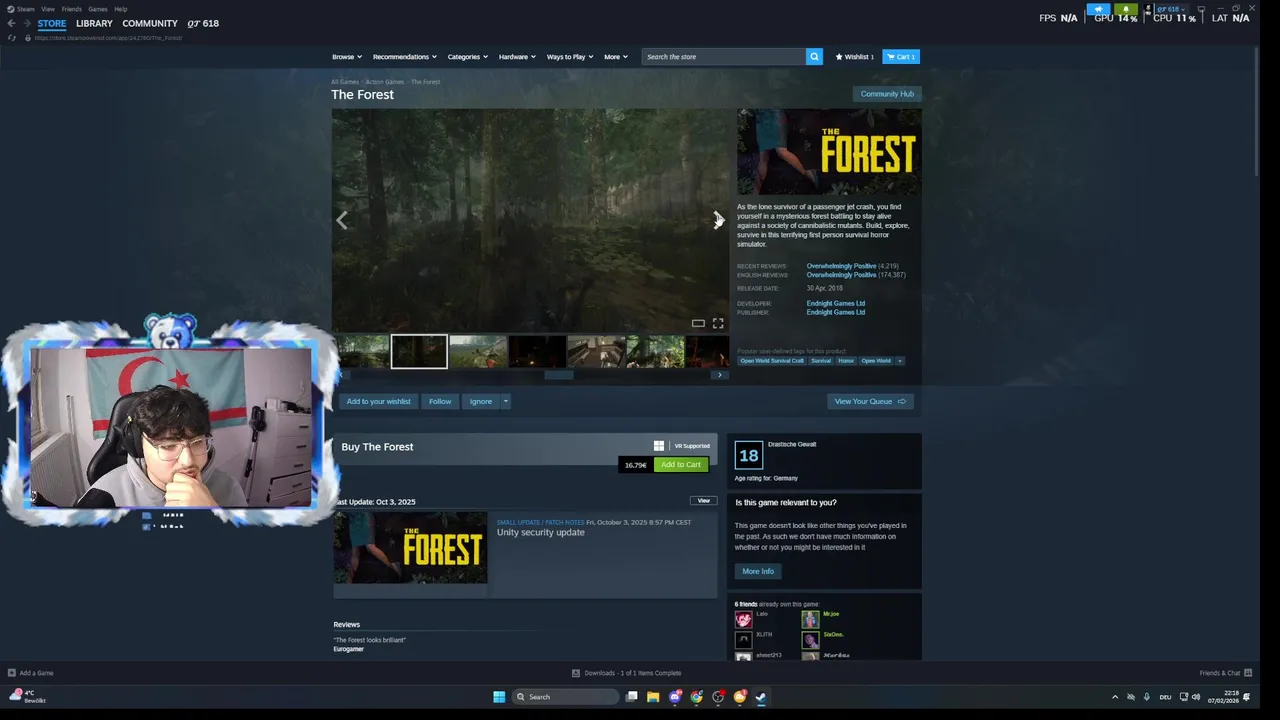Click the Add a Game plus icon
The image size is (1280, 720).
point(12,673)
